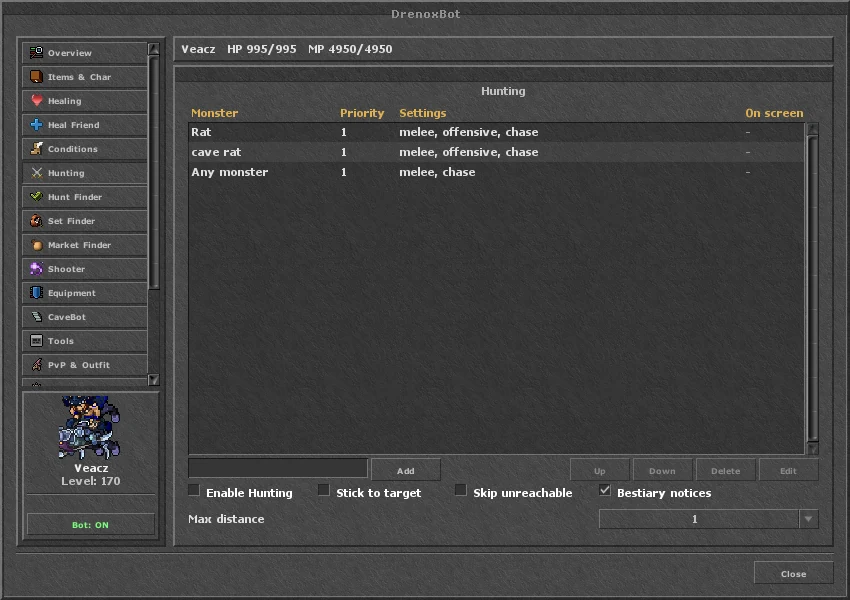
Task: Click the Level: 170 text
Action: [91, 481]
